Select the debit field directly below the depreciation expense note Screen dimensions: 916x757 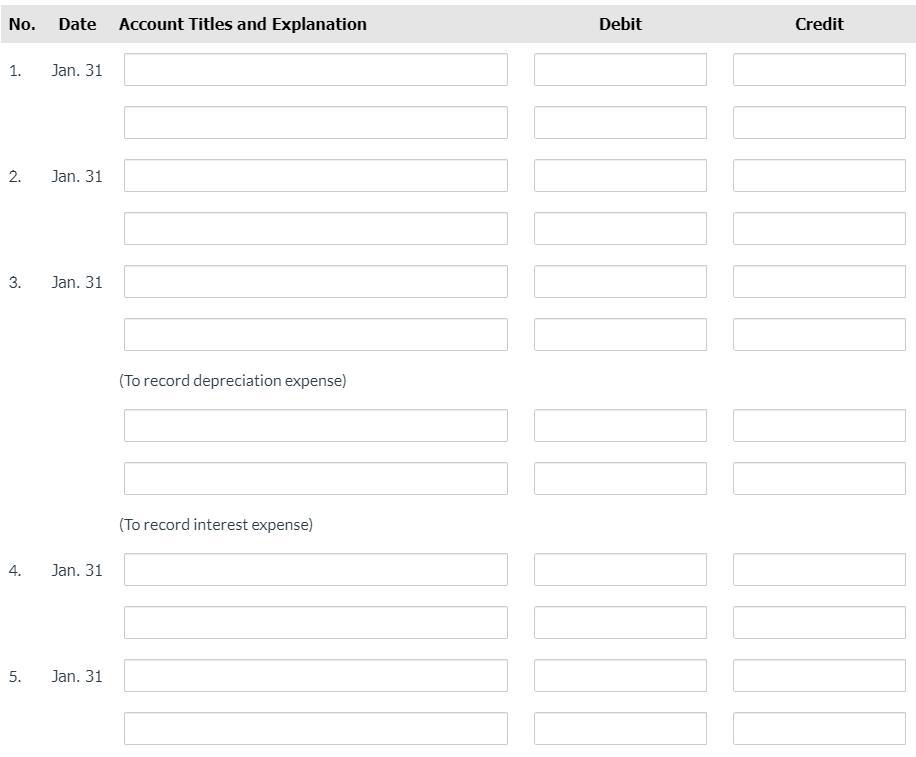[x=620, y=426]
